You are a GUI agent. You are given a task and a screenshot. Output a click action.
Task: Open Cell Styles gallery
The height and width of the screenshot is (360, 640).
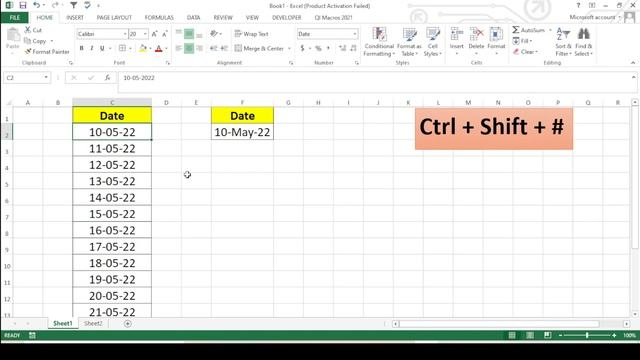[433, 42]
